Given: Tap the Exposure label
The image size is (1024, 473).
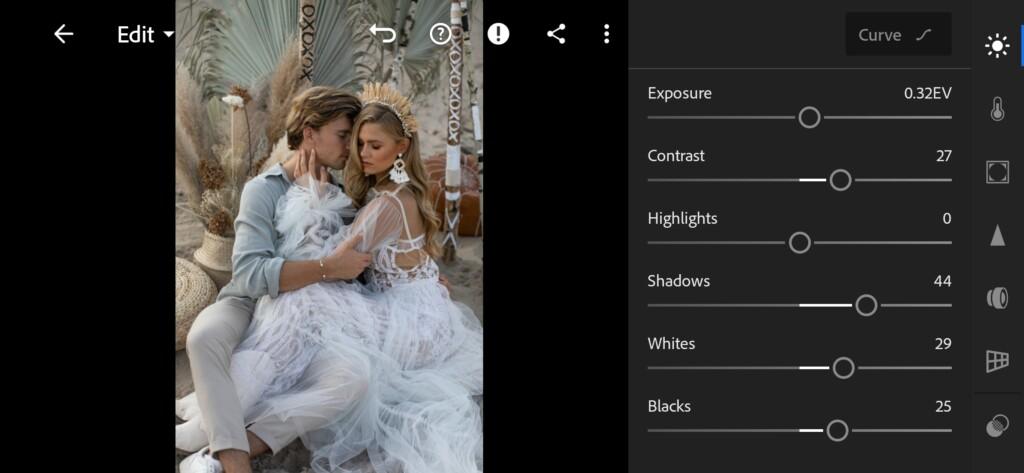Looking at the screenshot, I should point(680,93).
